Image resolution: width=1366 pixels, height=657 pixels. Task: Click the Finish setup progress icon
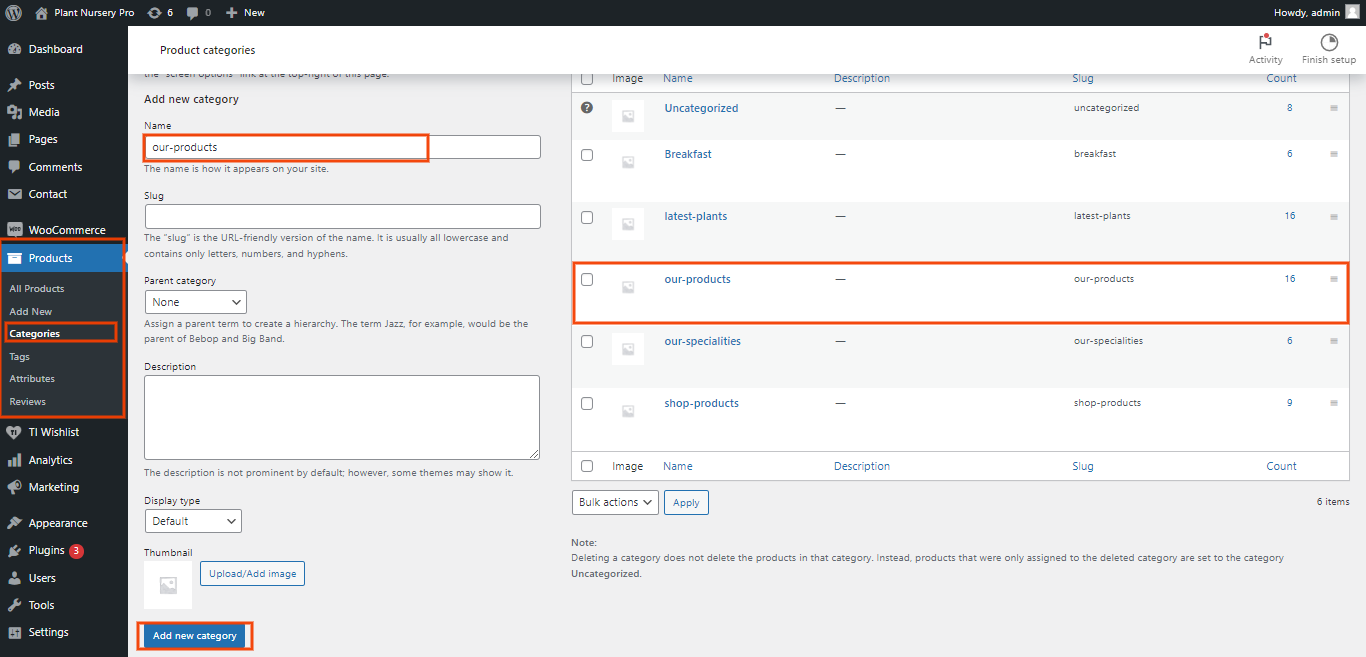[x=1329, y=42]
